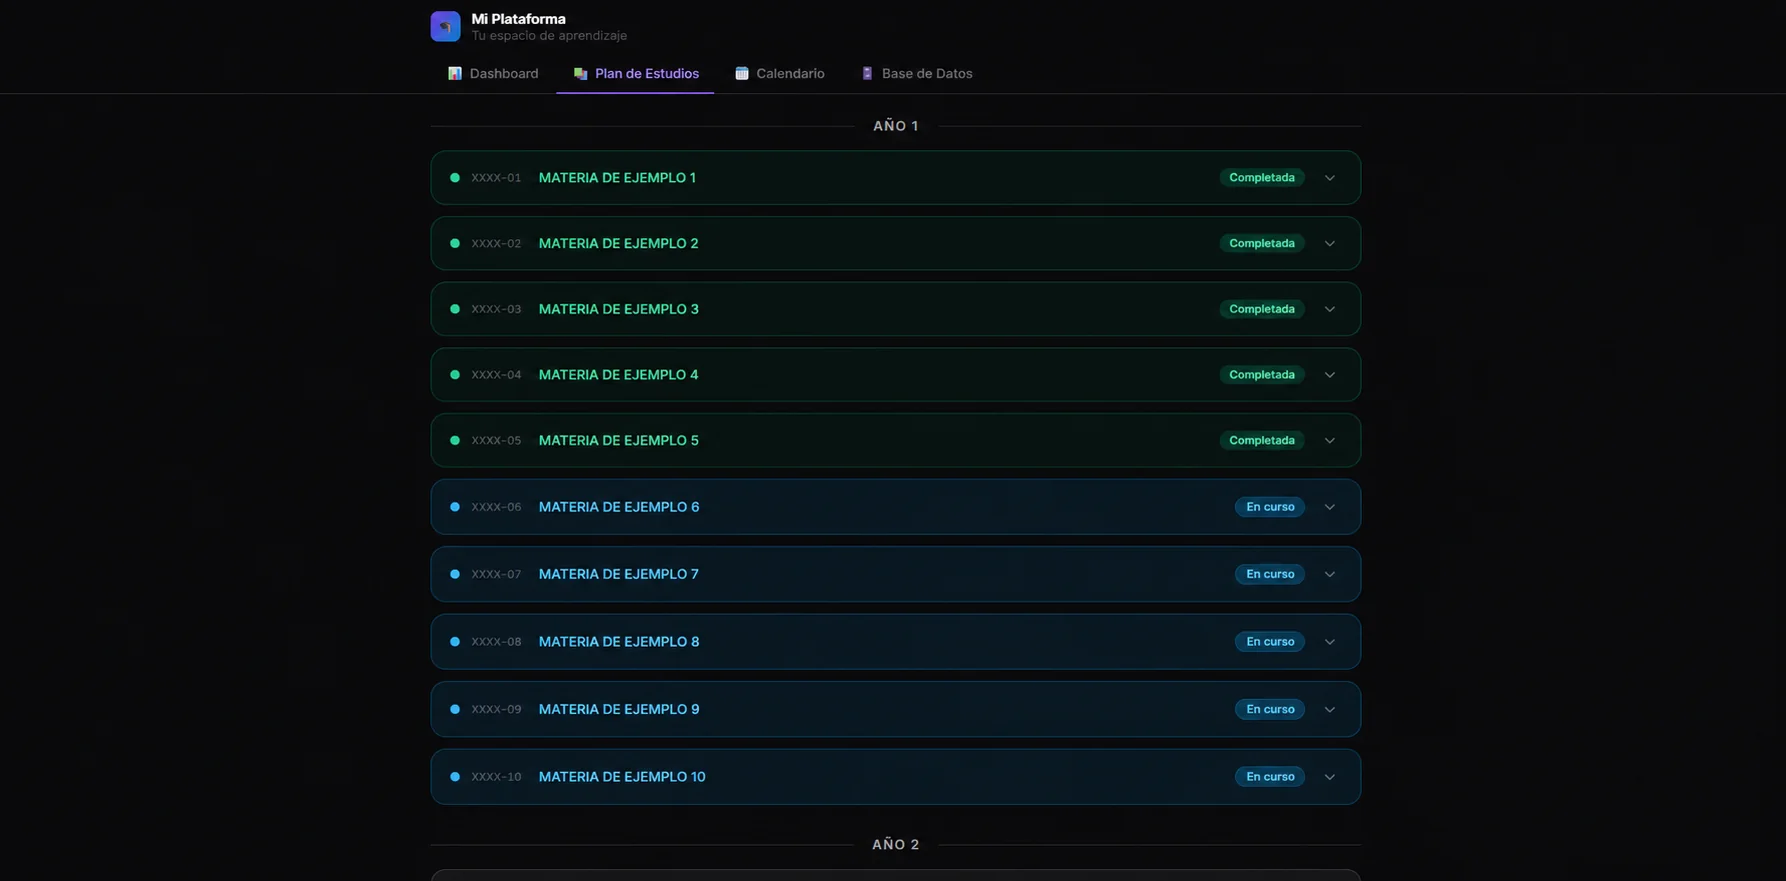
Task: Click the title MATERIA DE EJEMPLO 4
Action: point(619,375)
